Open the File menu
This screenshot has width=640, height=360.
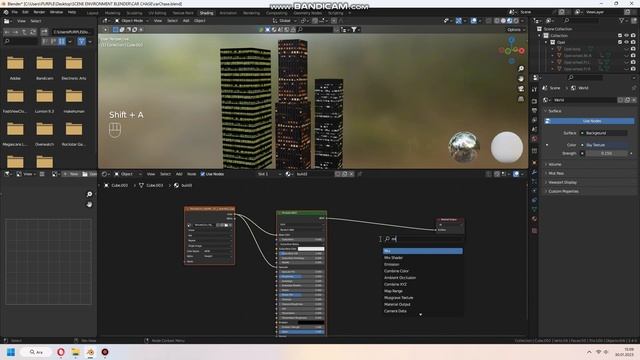point(15,12)
